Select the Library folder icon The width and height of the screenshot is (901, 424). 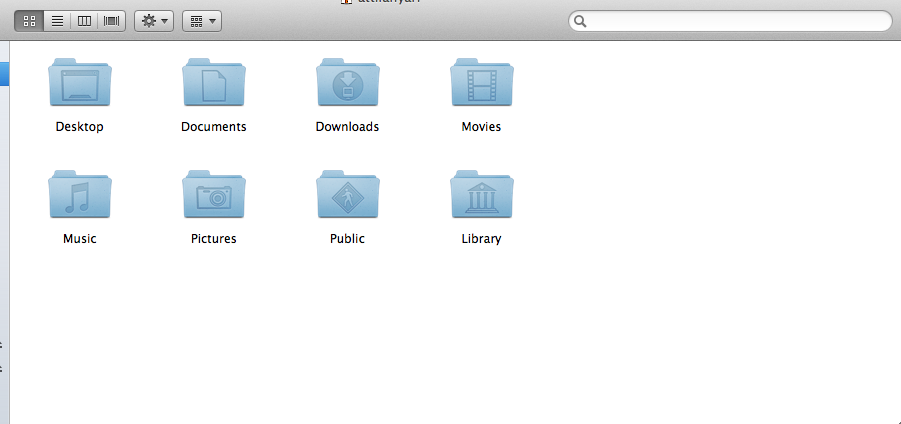482,194
